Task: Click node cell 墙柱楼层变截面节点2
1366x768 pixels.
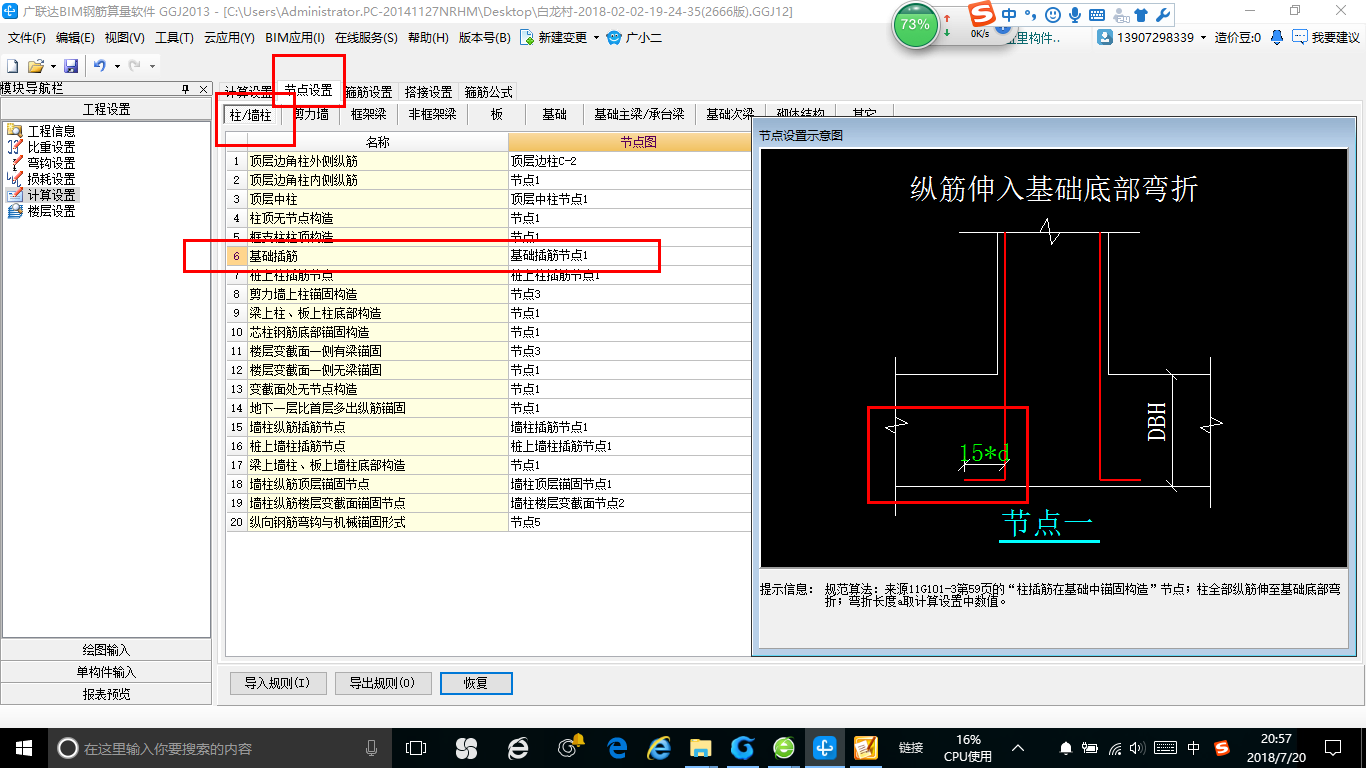Action: (629, 503)
